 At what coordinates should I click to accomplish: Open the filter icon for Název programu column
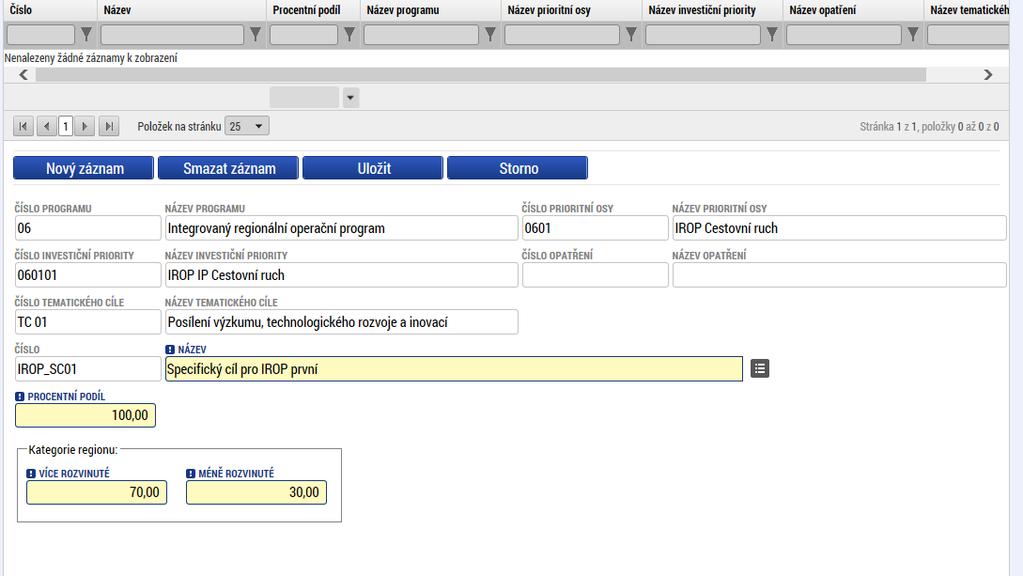tap(491, 35)
